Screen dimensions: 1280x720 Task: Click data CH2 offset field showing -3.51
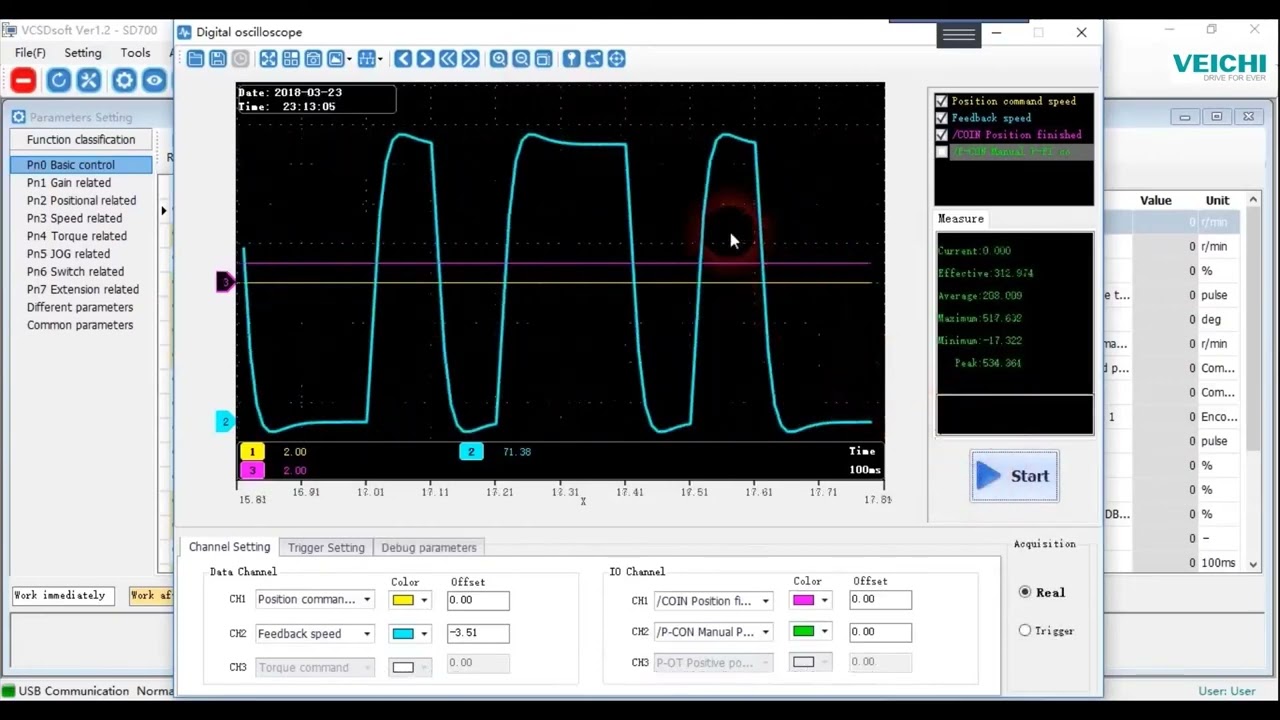[x=477, y=633]
